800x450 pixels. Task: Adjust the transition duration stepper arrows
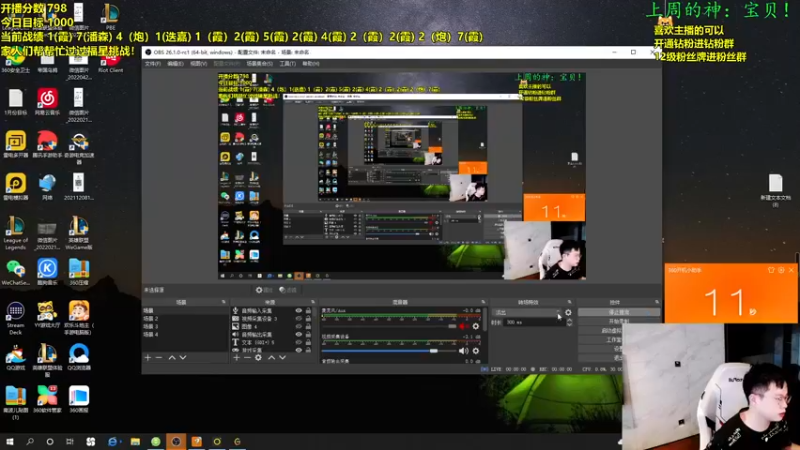pos(569,322)
